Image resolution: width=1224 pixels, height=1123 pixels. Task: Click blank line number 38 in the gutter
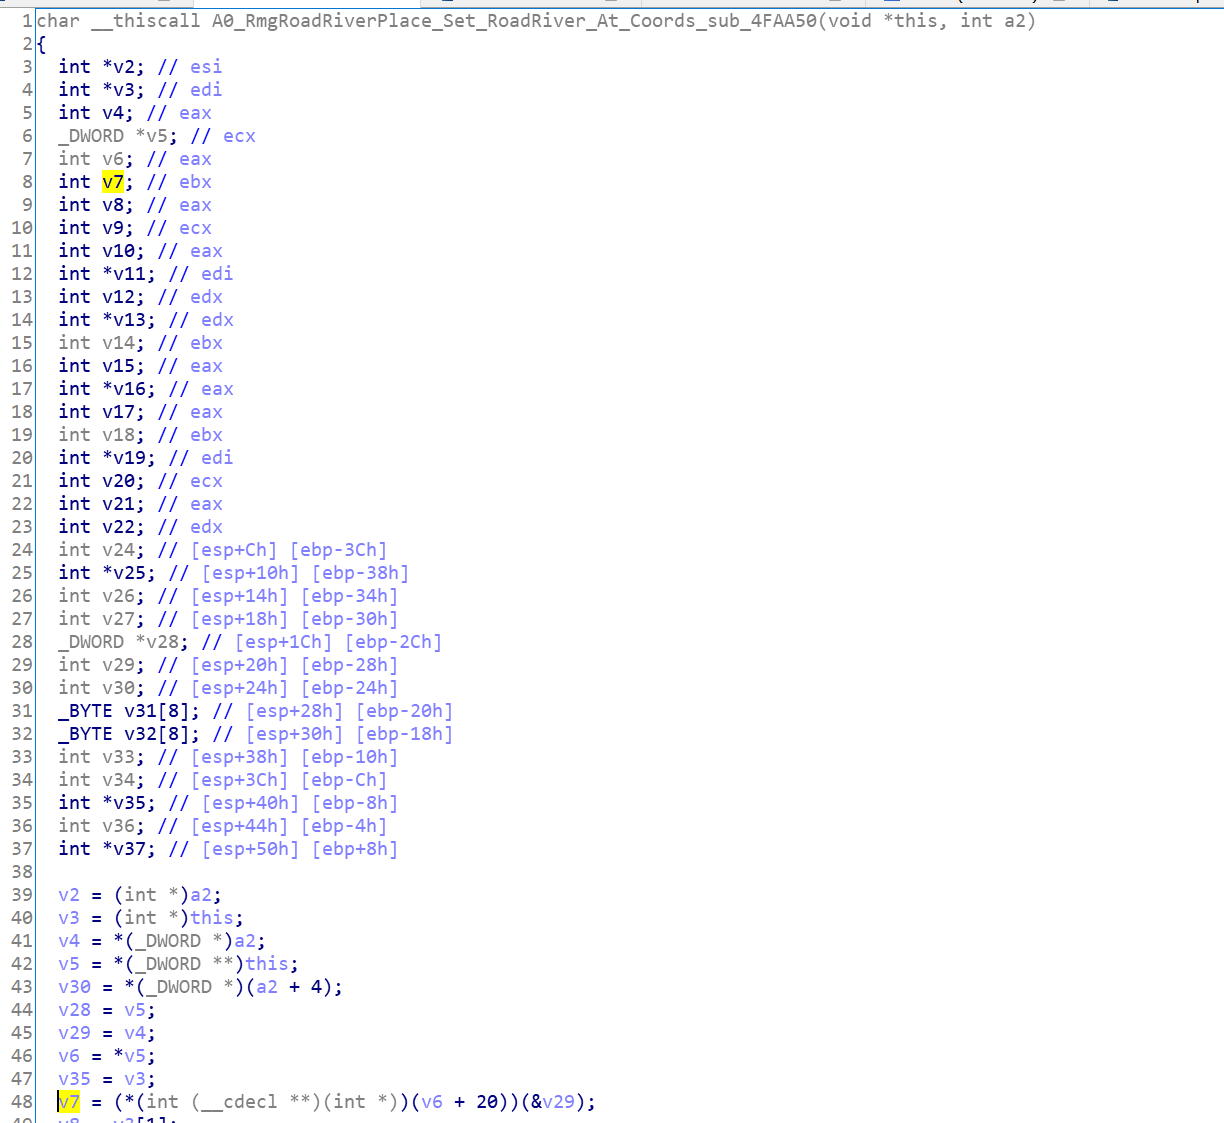[22, 872]
